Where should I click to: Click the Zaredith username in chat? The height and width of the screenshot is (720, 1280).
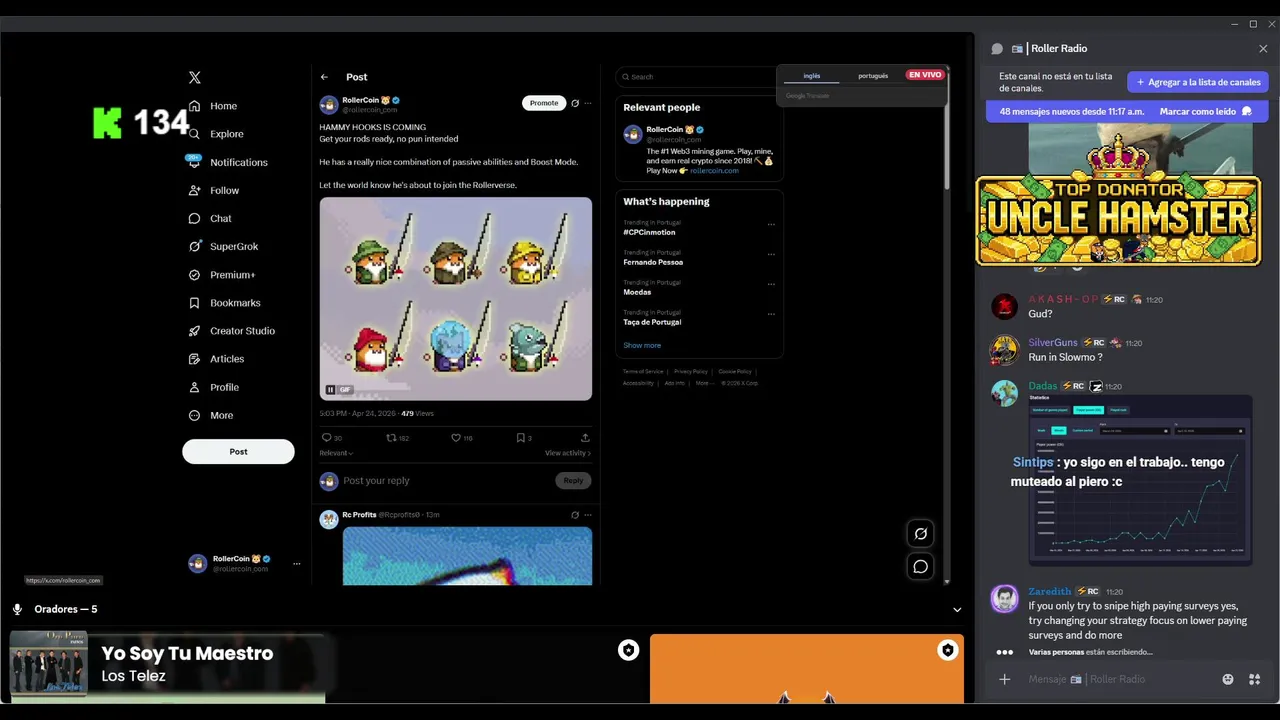point(1049,591)
